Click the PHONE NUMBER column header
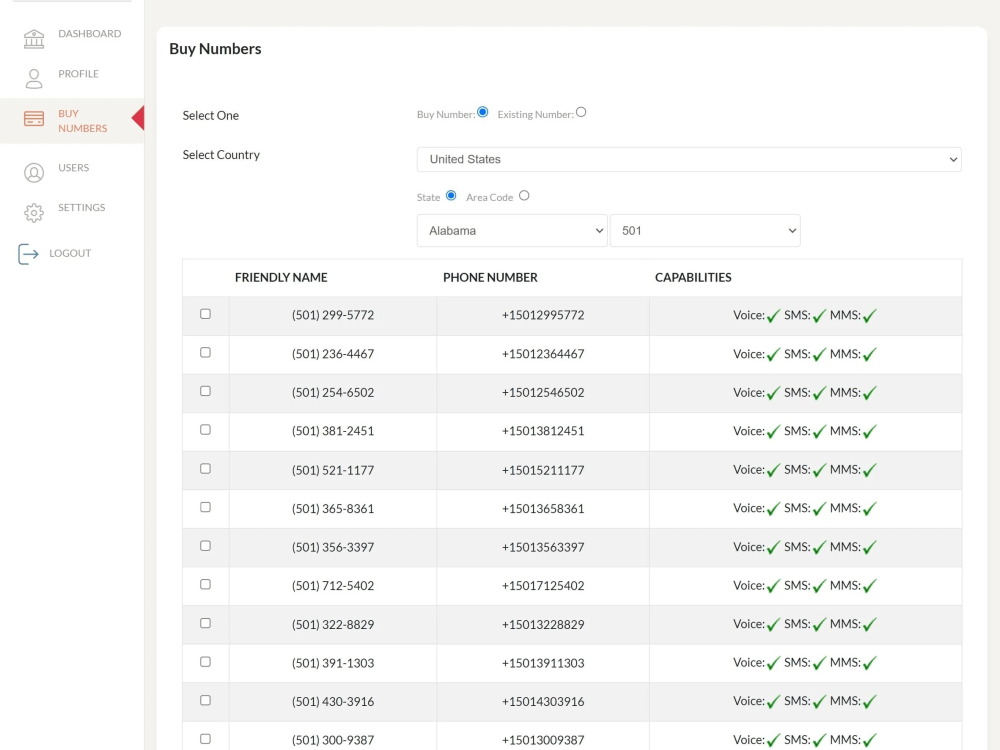 490,277
